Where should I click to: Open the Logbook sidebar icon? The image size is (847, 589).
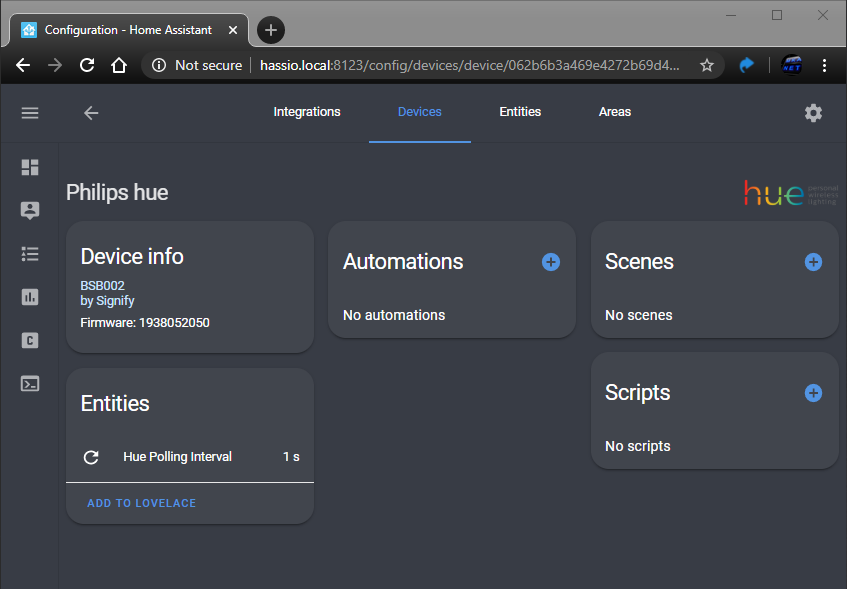point(30,254)
